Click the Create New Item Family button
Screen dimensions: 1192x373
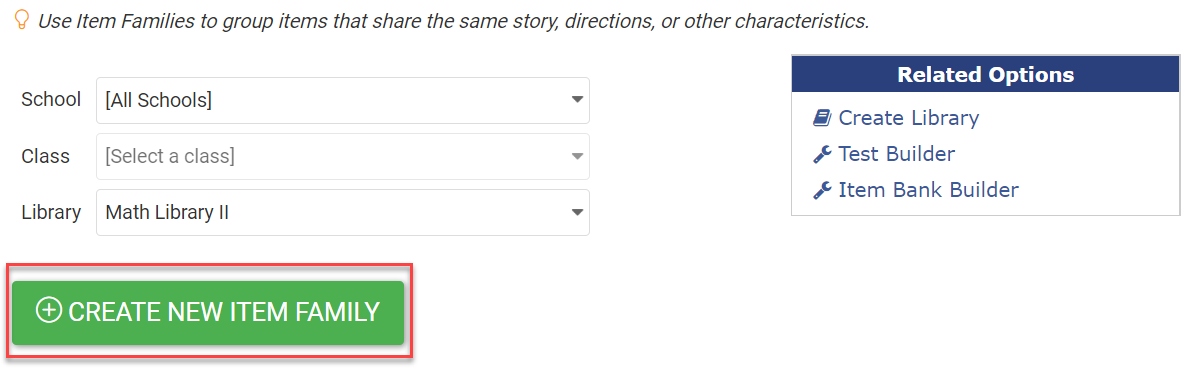coord(208,312)
